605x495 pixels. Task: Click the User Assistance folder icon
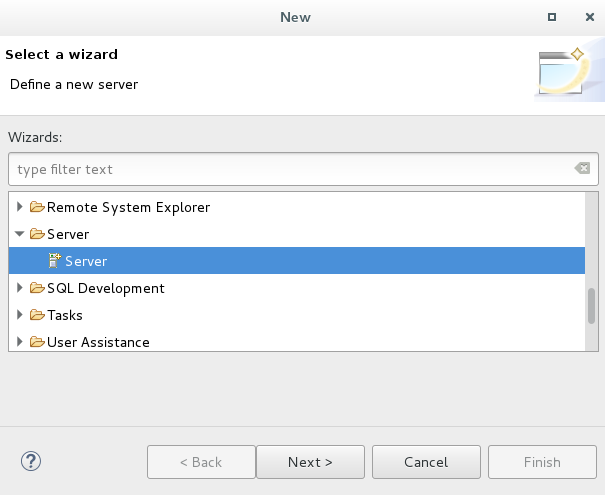coord(37,342)
